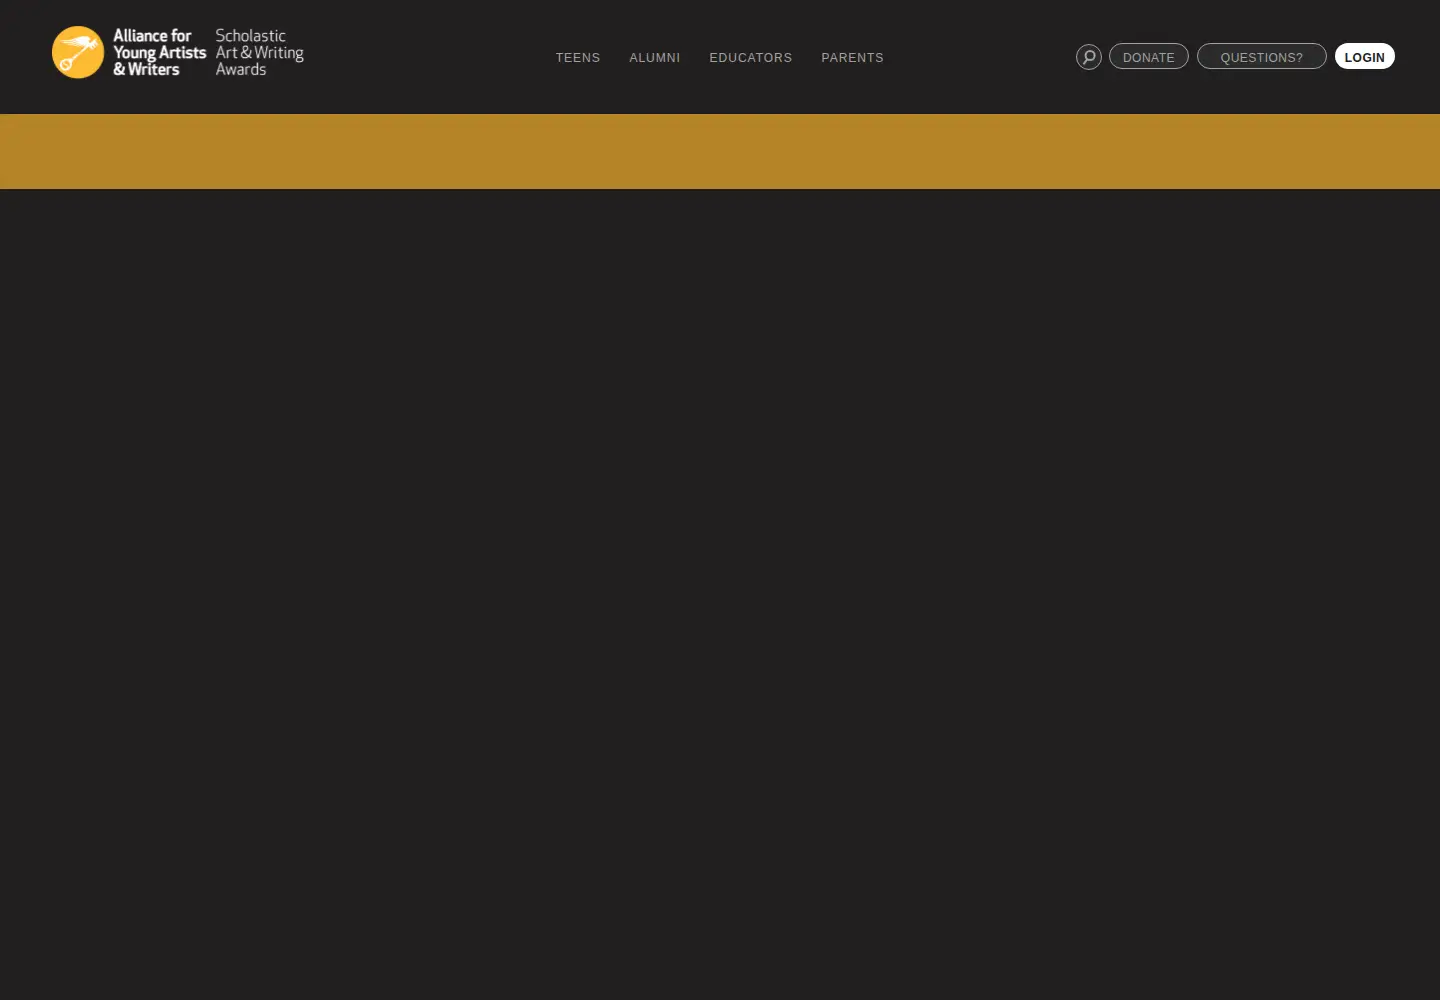
Task: Click the Alliance for Young Artists & Writers logo
Action: pos(129,52)
